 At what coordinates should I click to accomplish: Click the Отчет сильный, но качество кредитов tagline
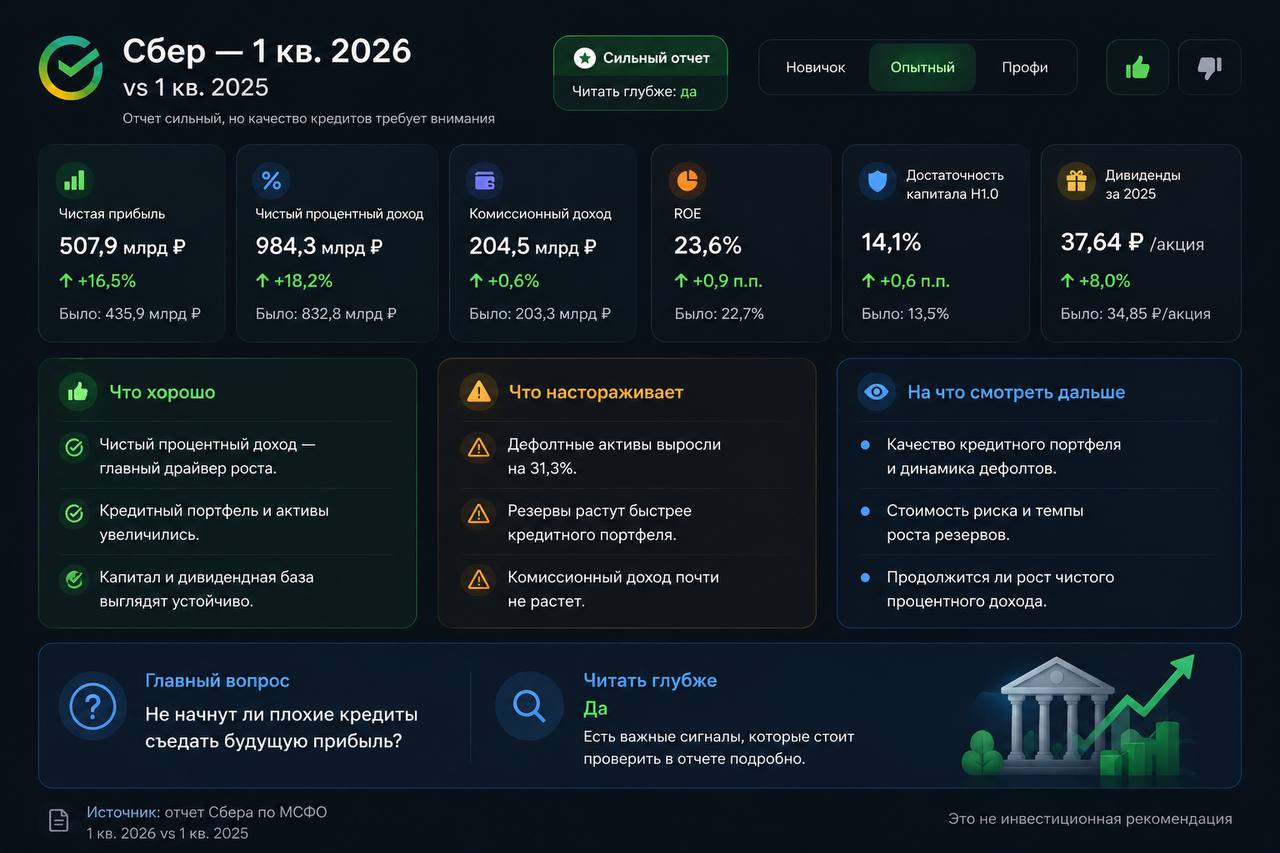coord(309,118)
